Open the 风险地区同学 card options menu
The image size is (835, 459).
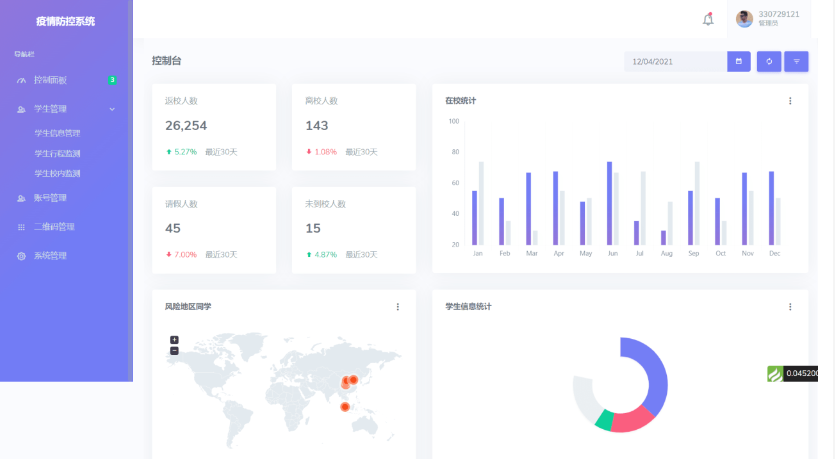[397, 307]
